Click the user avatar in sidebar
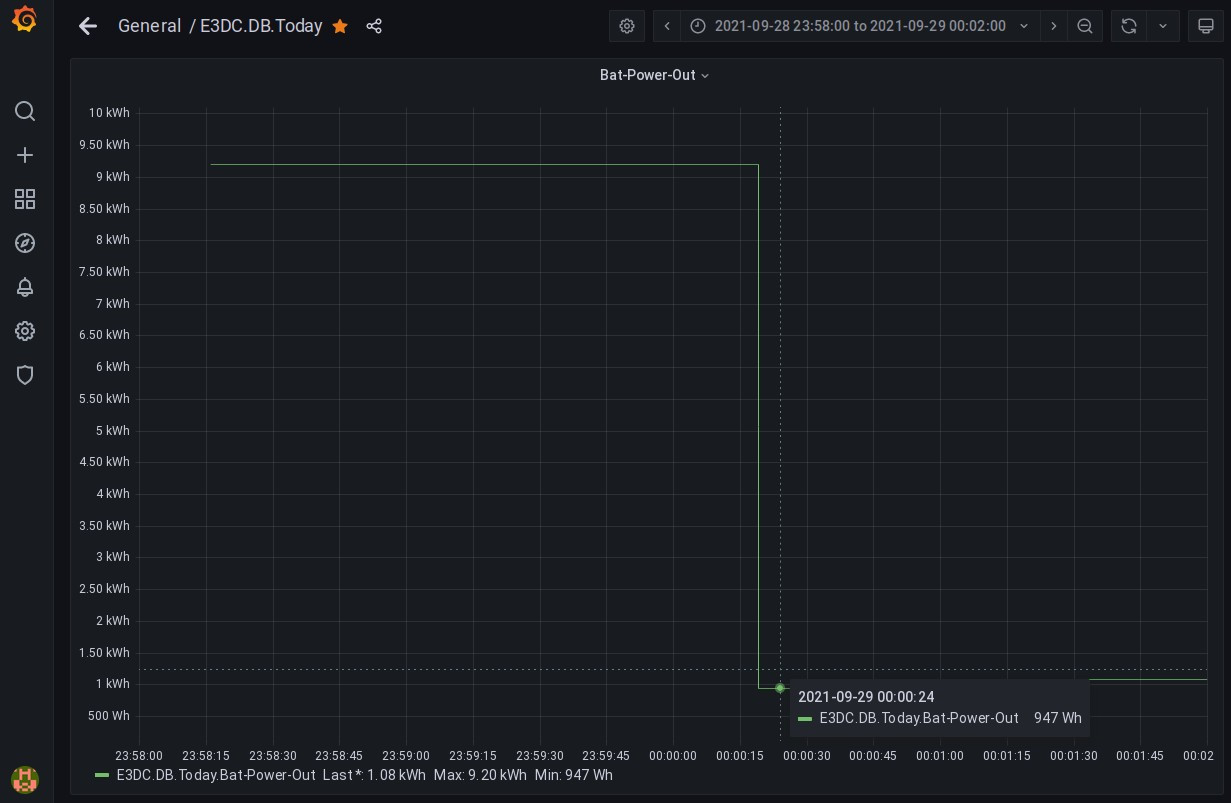This screenshot has height=803, width=1231. (25, 778)
